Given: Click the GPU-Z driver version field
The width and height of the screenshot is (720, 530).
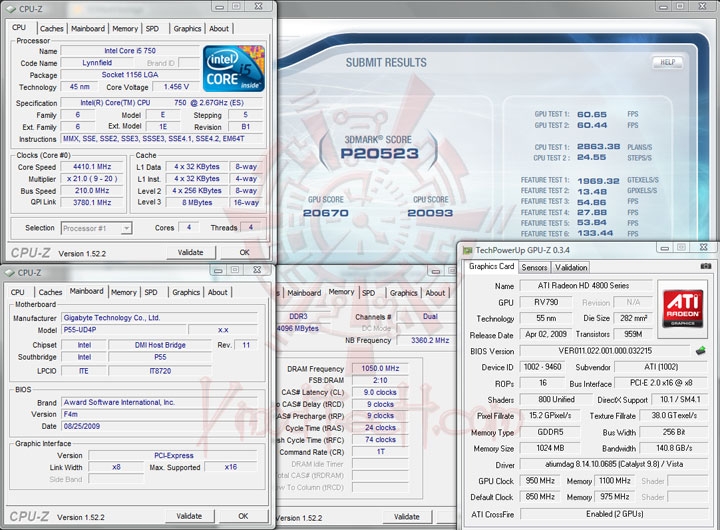Looking at the screenshot, I should (614, 464).
